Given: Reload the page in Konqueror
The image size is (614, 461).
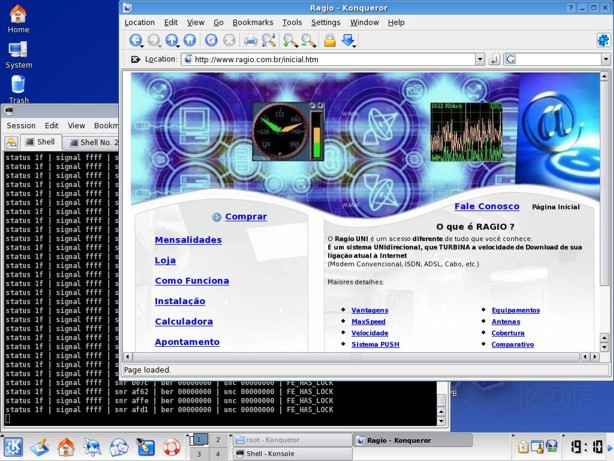Looking at the screenshot, I should (211, 40).
